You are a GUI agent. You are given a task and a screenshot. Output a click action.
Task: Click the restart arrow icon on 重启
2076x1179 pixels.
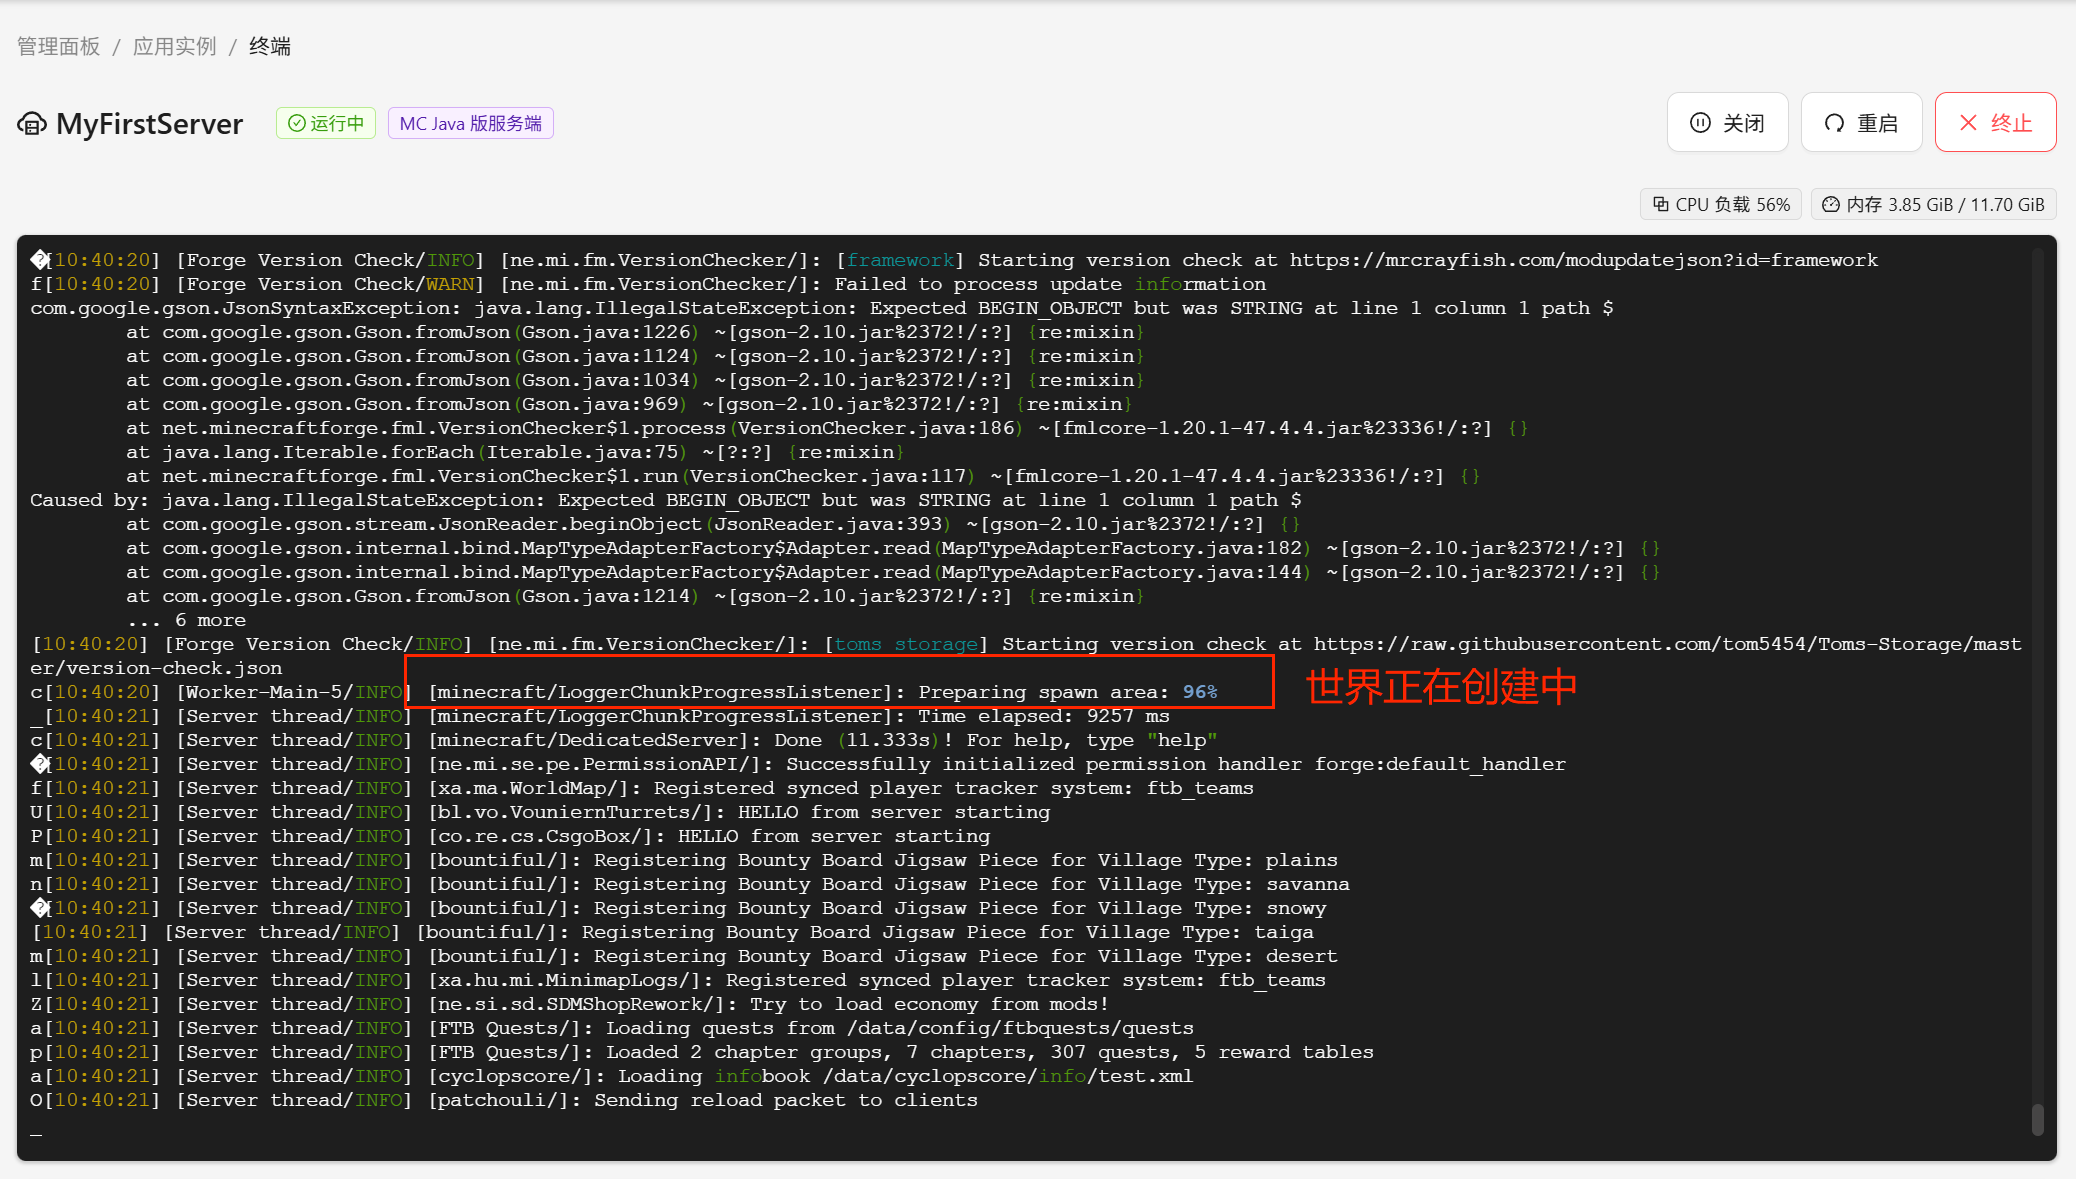(1834, 123)
